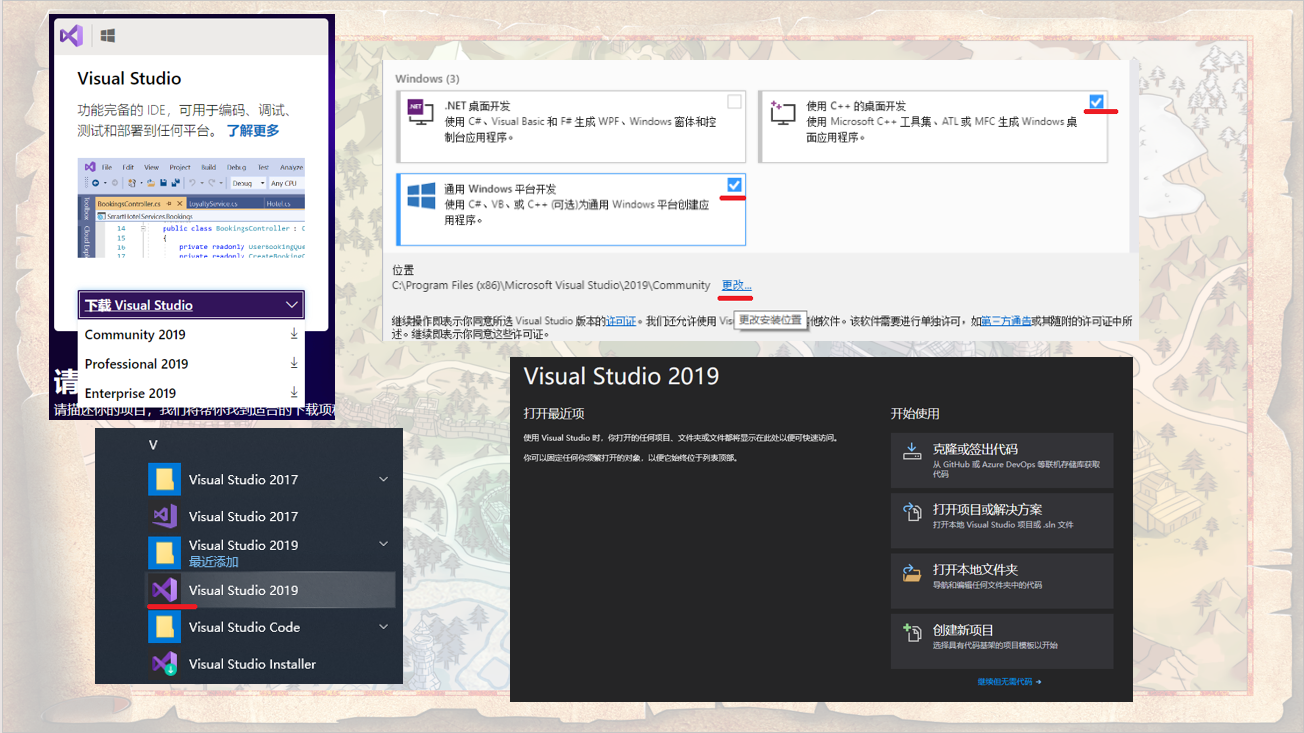Click download arrow next to Professional 2019
Image resolution: width=1304 pixels, height=733 pixels.
pos(294,363)
